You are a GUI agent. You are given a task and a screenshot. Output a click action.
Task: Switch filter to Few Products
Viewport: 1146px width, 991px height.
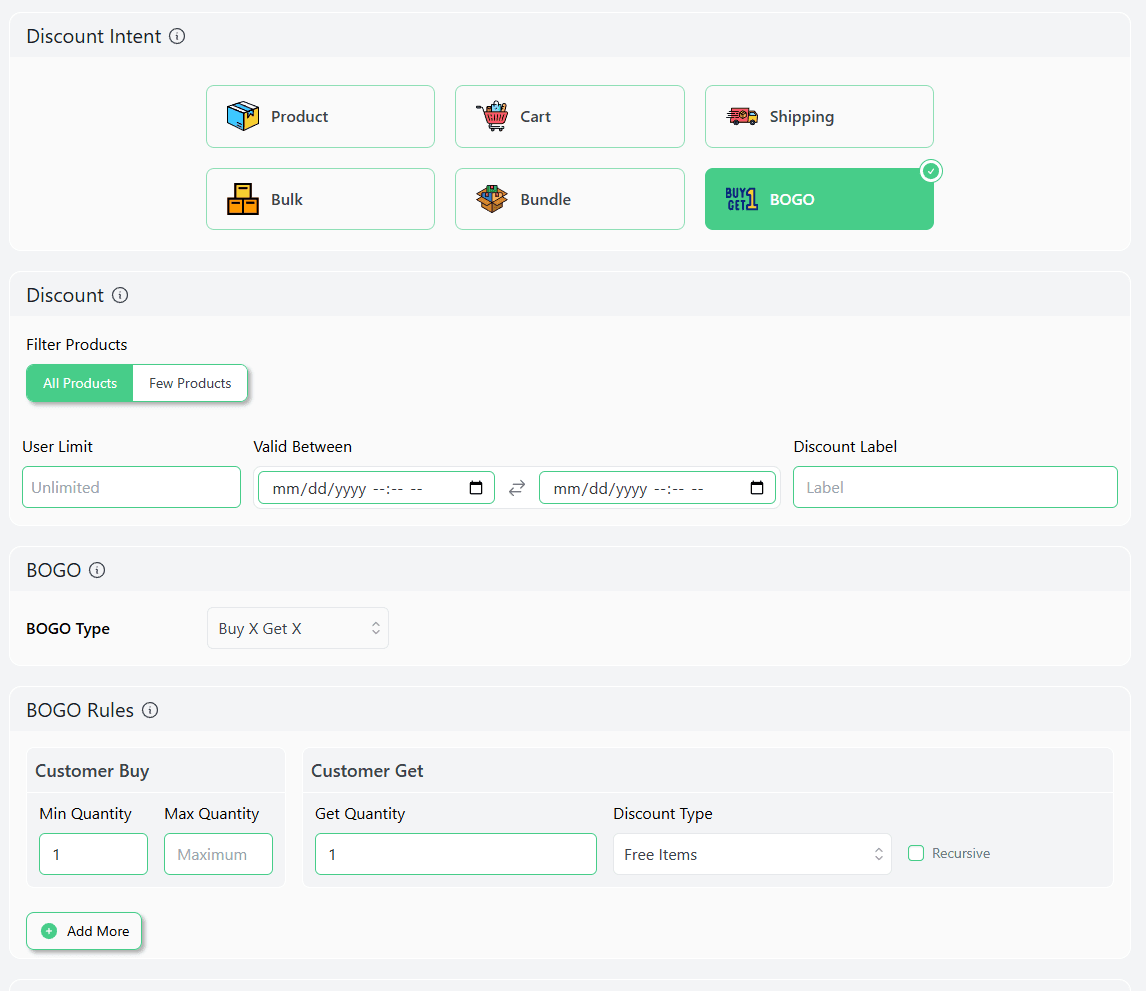click(190, 383)
